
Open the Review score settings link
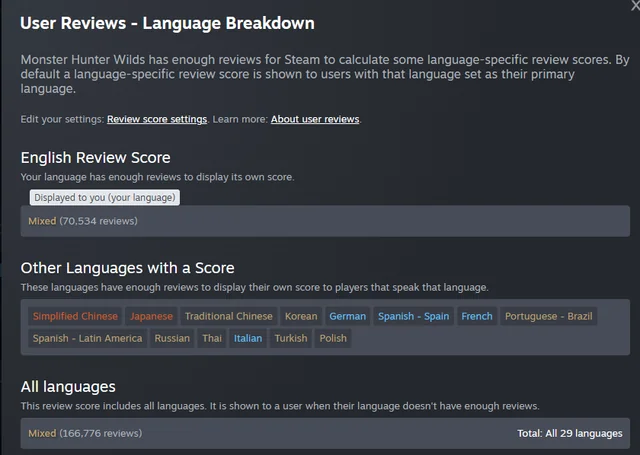157,119
